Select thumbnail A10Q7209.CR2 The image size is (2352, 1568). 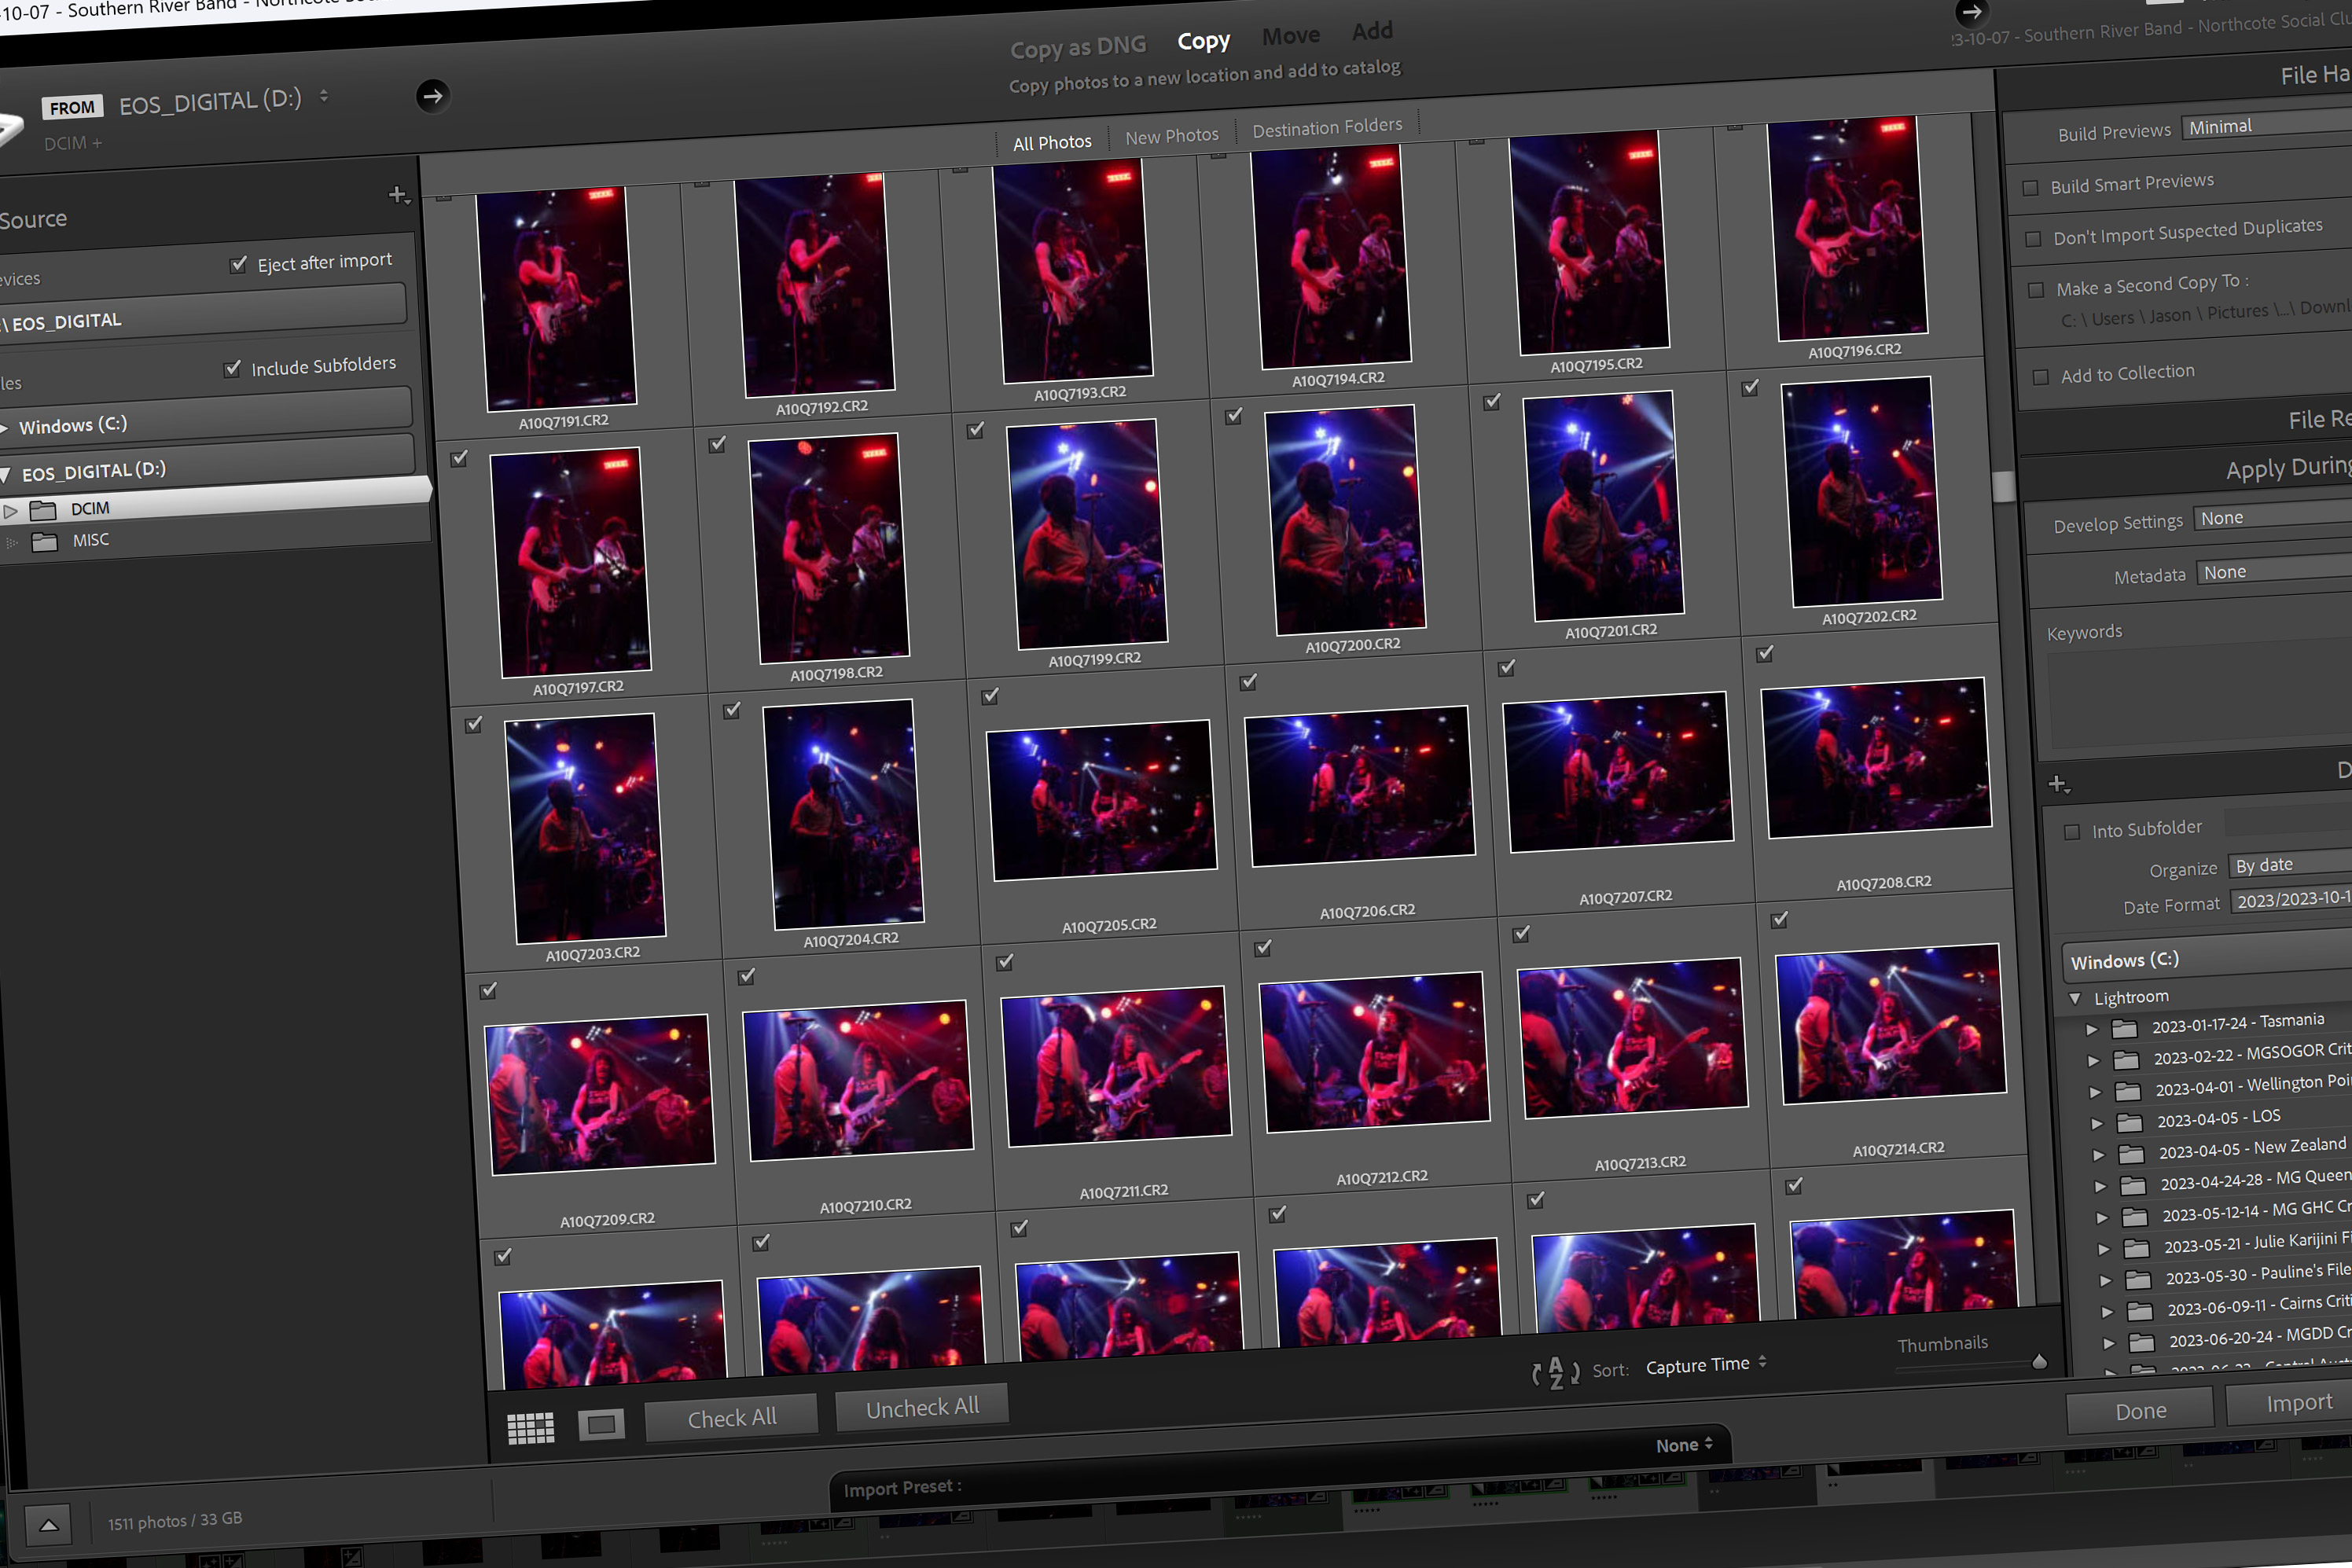[600, 1094]
